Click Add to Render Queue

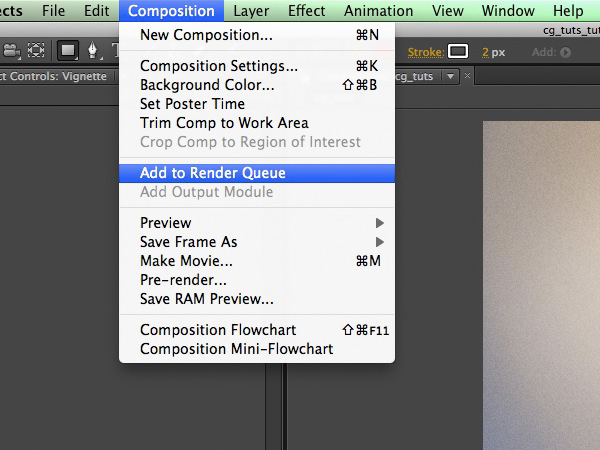(x=257, y=173)
